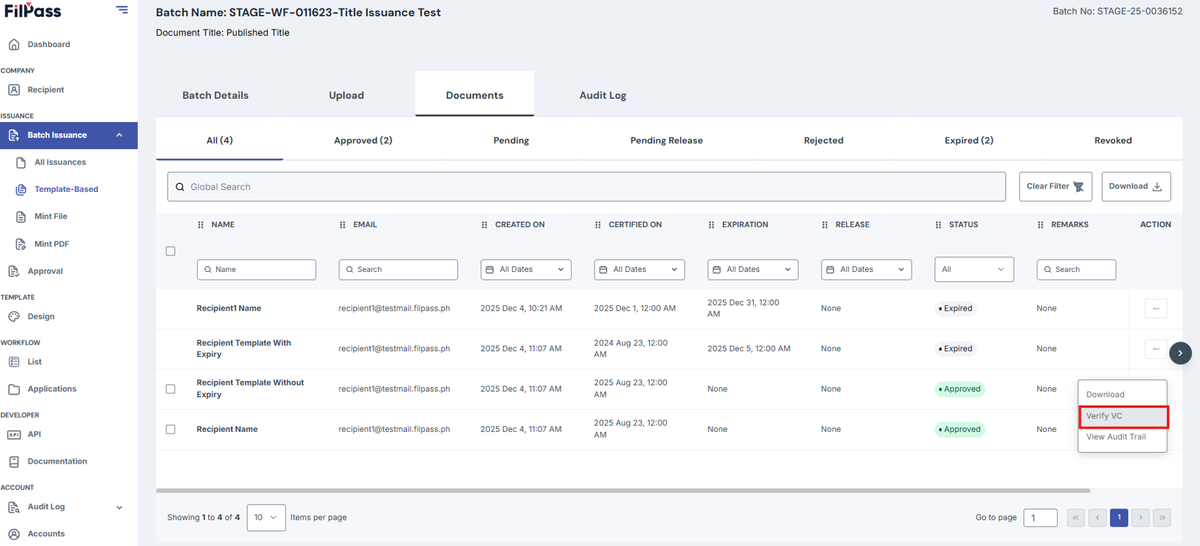Viewport: 1200px width, 546px height.
Task: Click the RELEASE column drag handle
Action: point(825,225)
